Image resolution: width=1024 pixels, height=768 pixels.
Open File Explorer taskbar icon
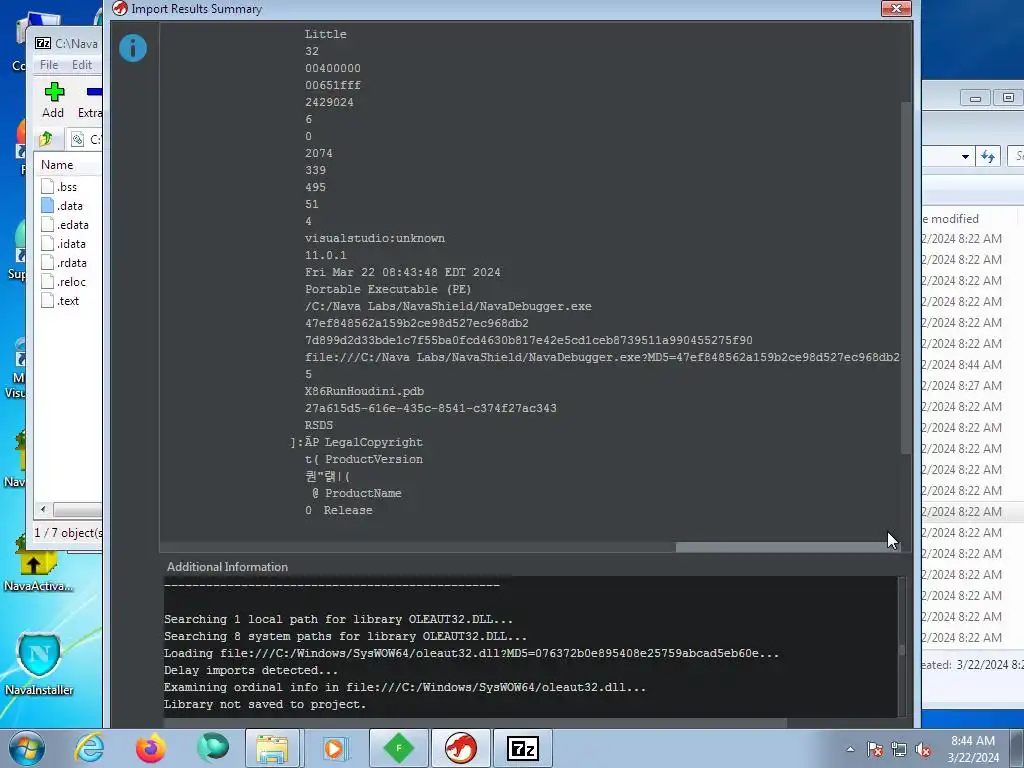coord(272,748)
